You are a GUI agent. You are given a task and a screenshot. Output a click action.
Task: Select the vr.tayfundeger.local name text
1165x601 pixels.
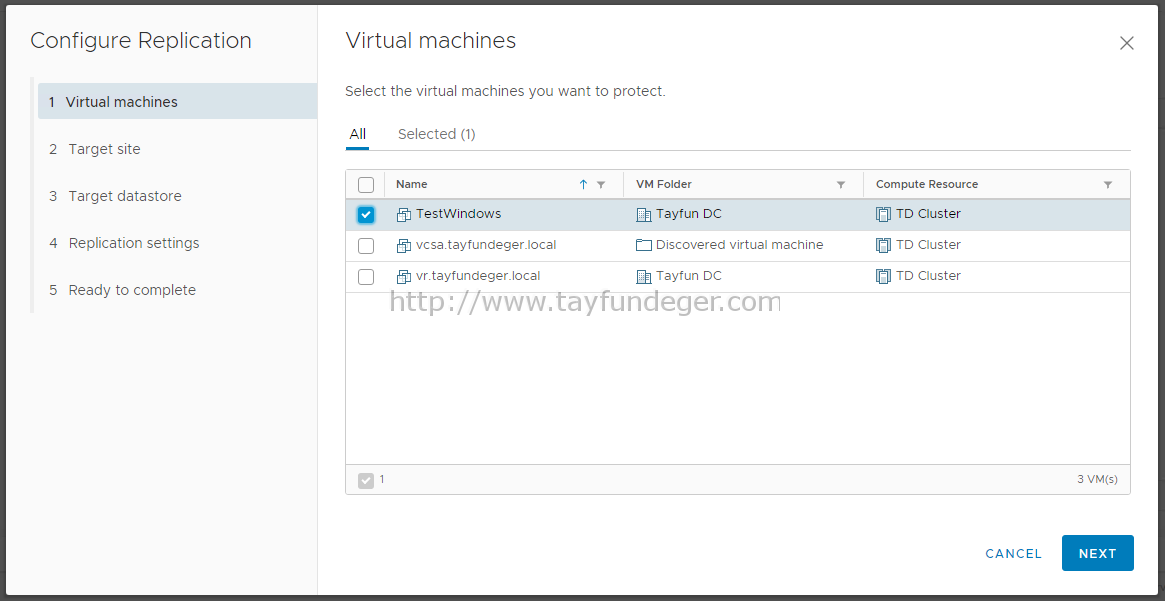(478, 276)
